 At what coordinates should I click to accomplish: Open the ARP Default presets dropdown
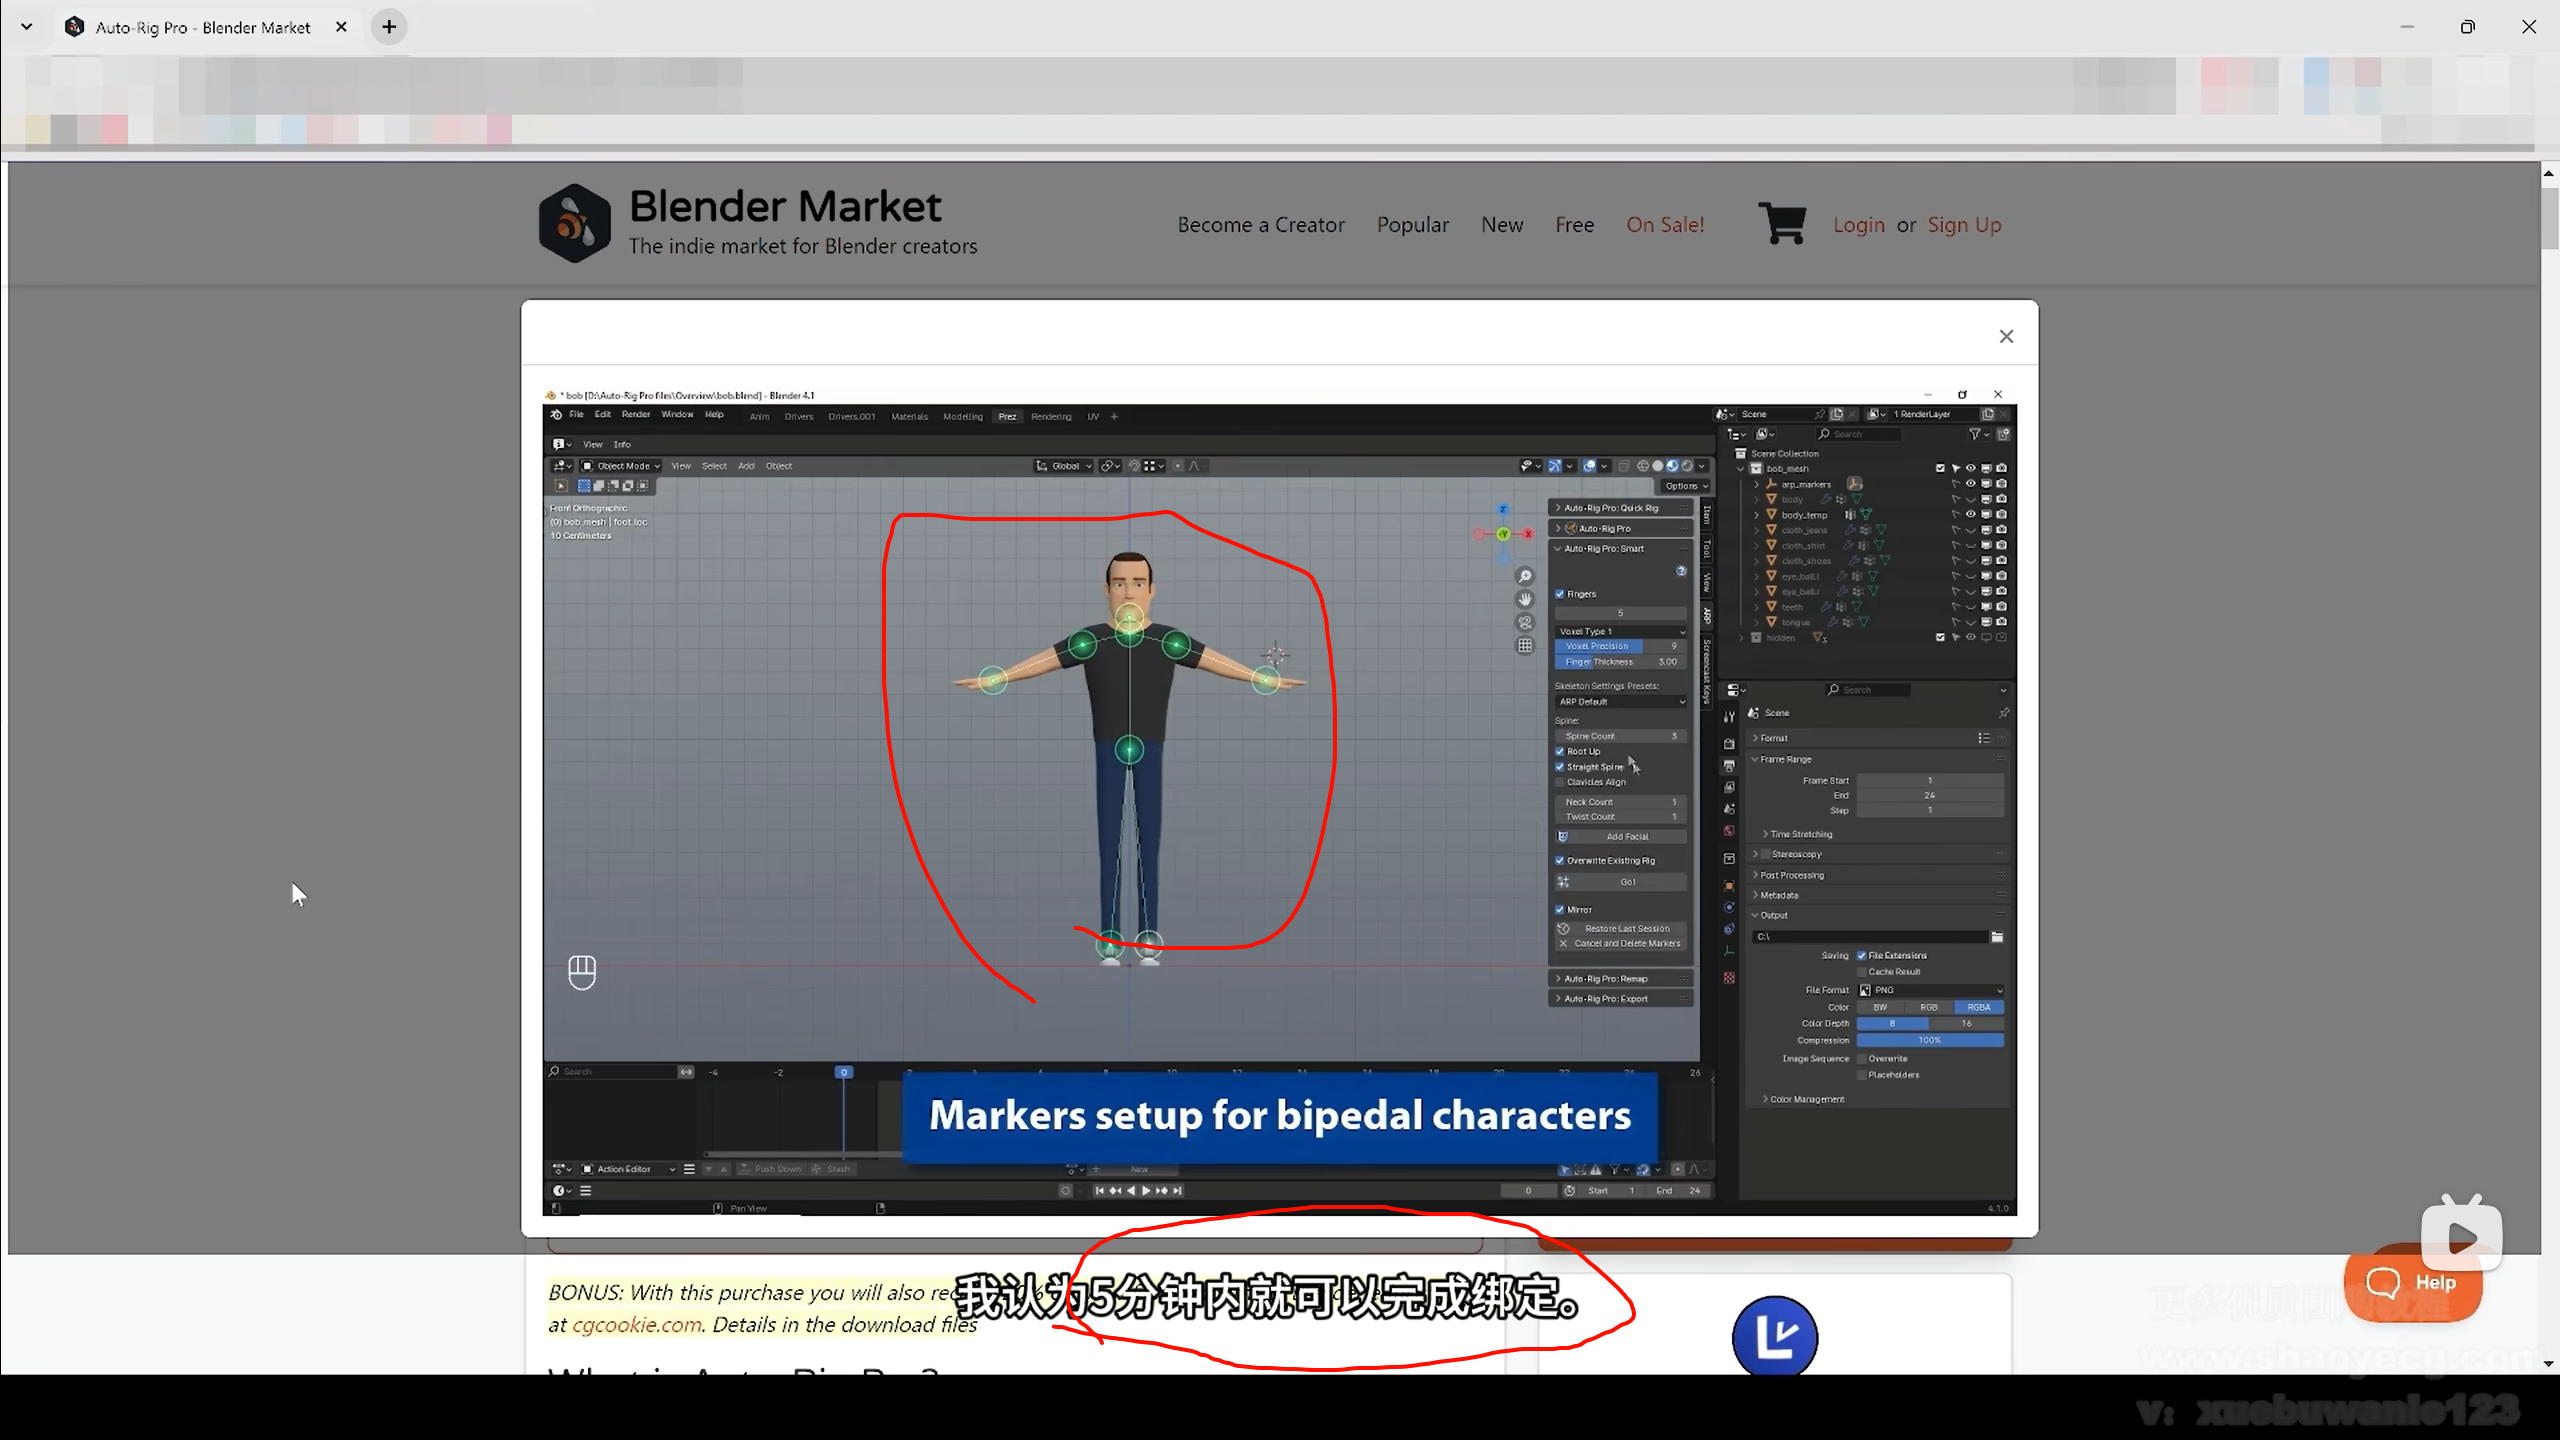1620,702
